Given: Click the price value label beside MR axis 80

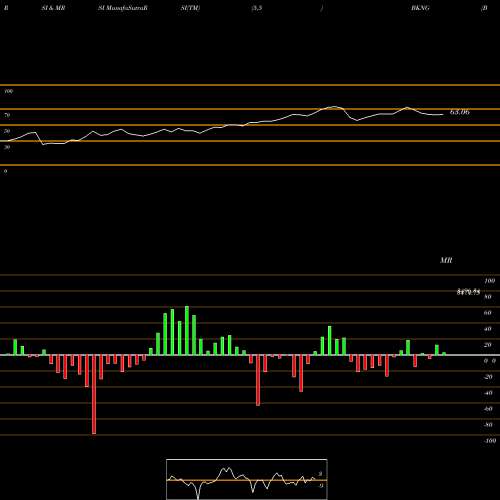Looking at the screenshot, I should [468, 292].
